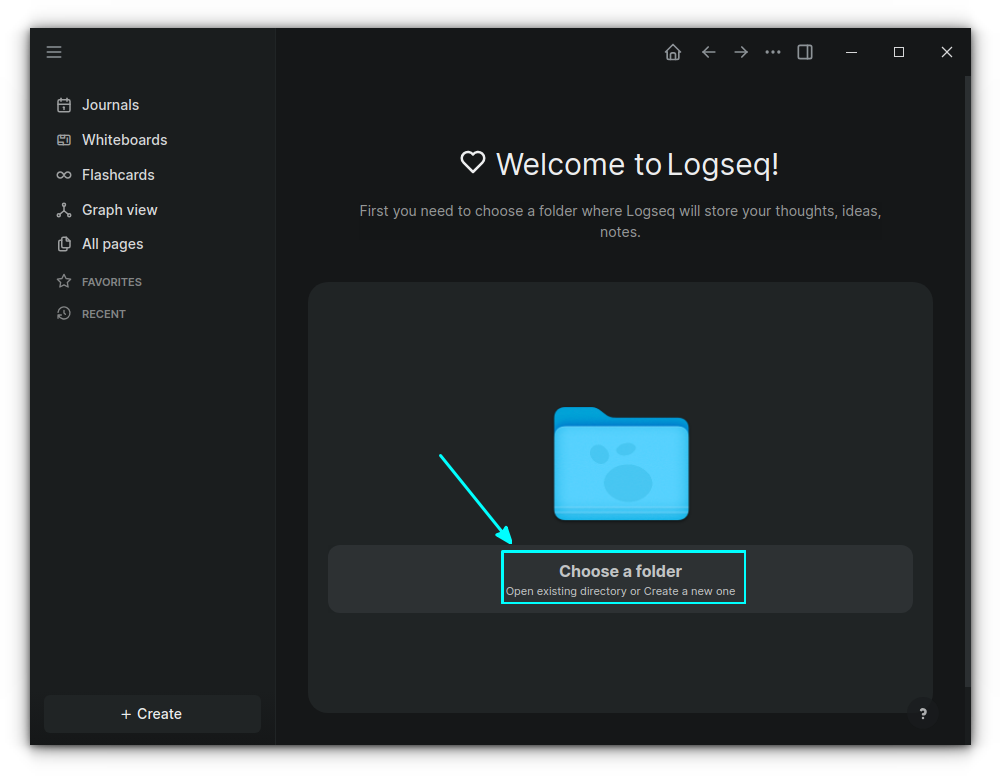1001x777 pixels.
Task: Click the blue folder illustration
Action: (x=621, y=462)
